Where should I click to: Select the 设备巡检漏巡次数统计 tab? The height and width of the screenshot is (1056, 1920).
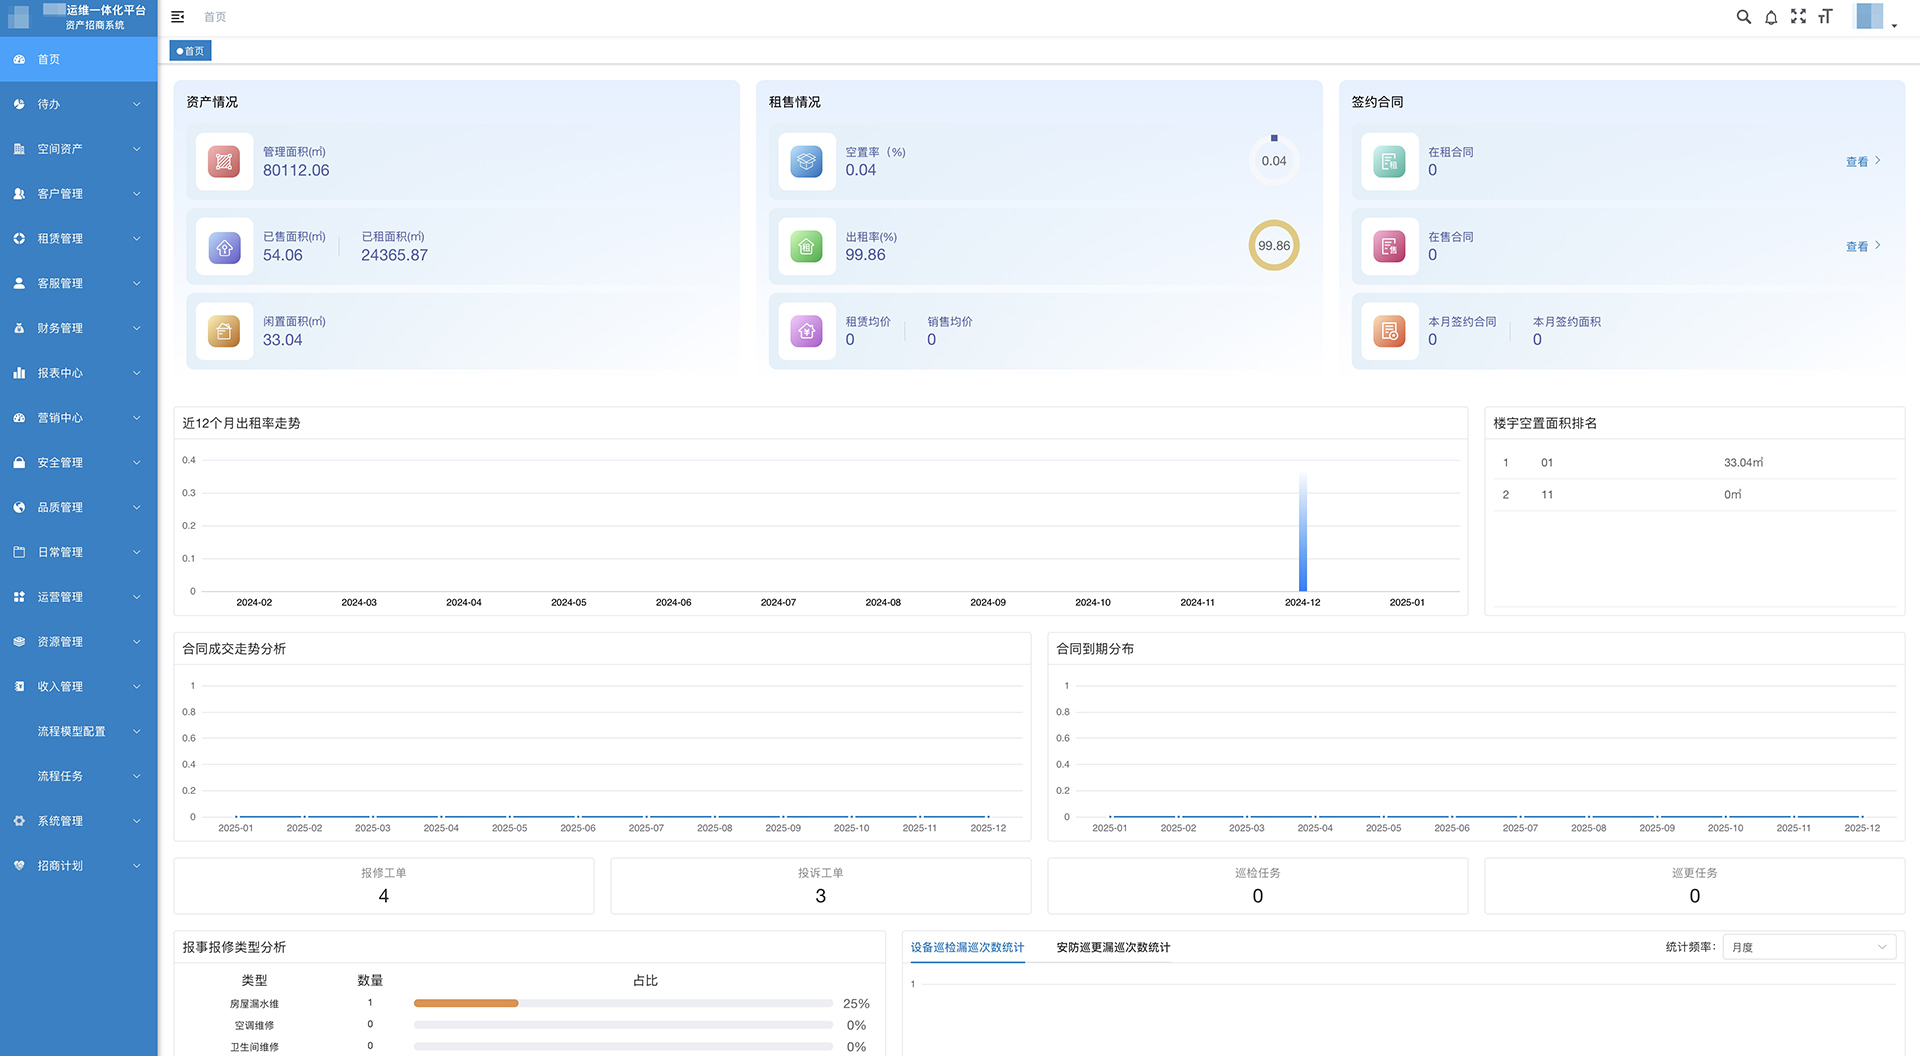967,947
